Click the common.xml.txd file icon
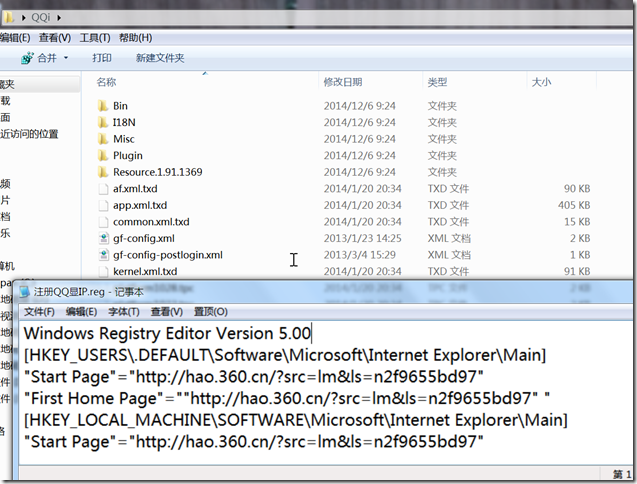Image resolution: width=637 pixels, height=484 pixels. 104,222
